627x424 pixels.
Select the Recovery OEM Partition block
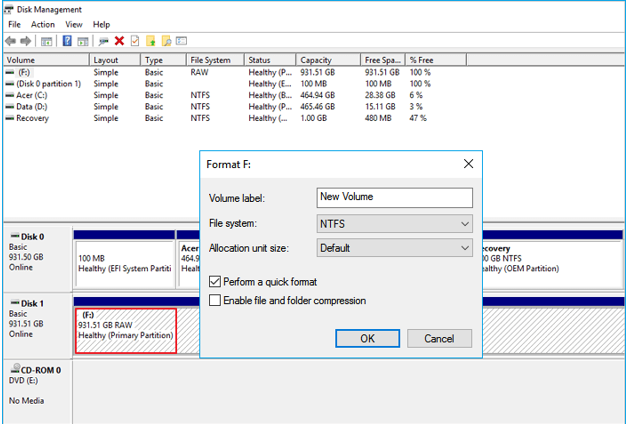[x=552, y=264]
